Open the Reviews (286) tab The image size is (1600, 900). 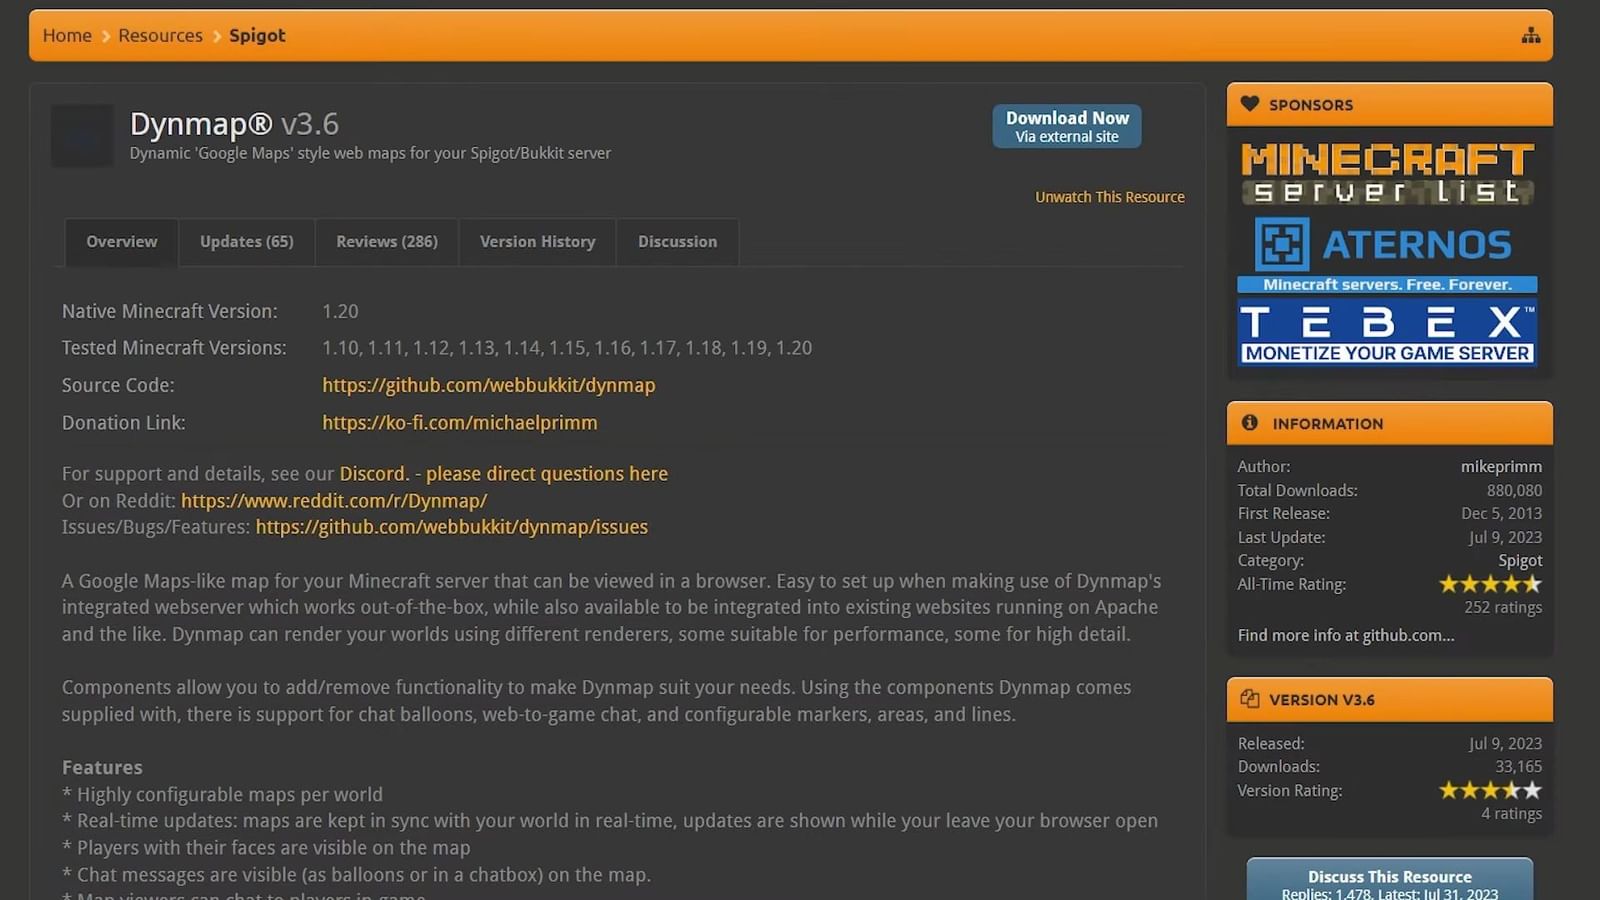click(x=387, y=242)
